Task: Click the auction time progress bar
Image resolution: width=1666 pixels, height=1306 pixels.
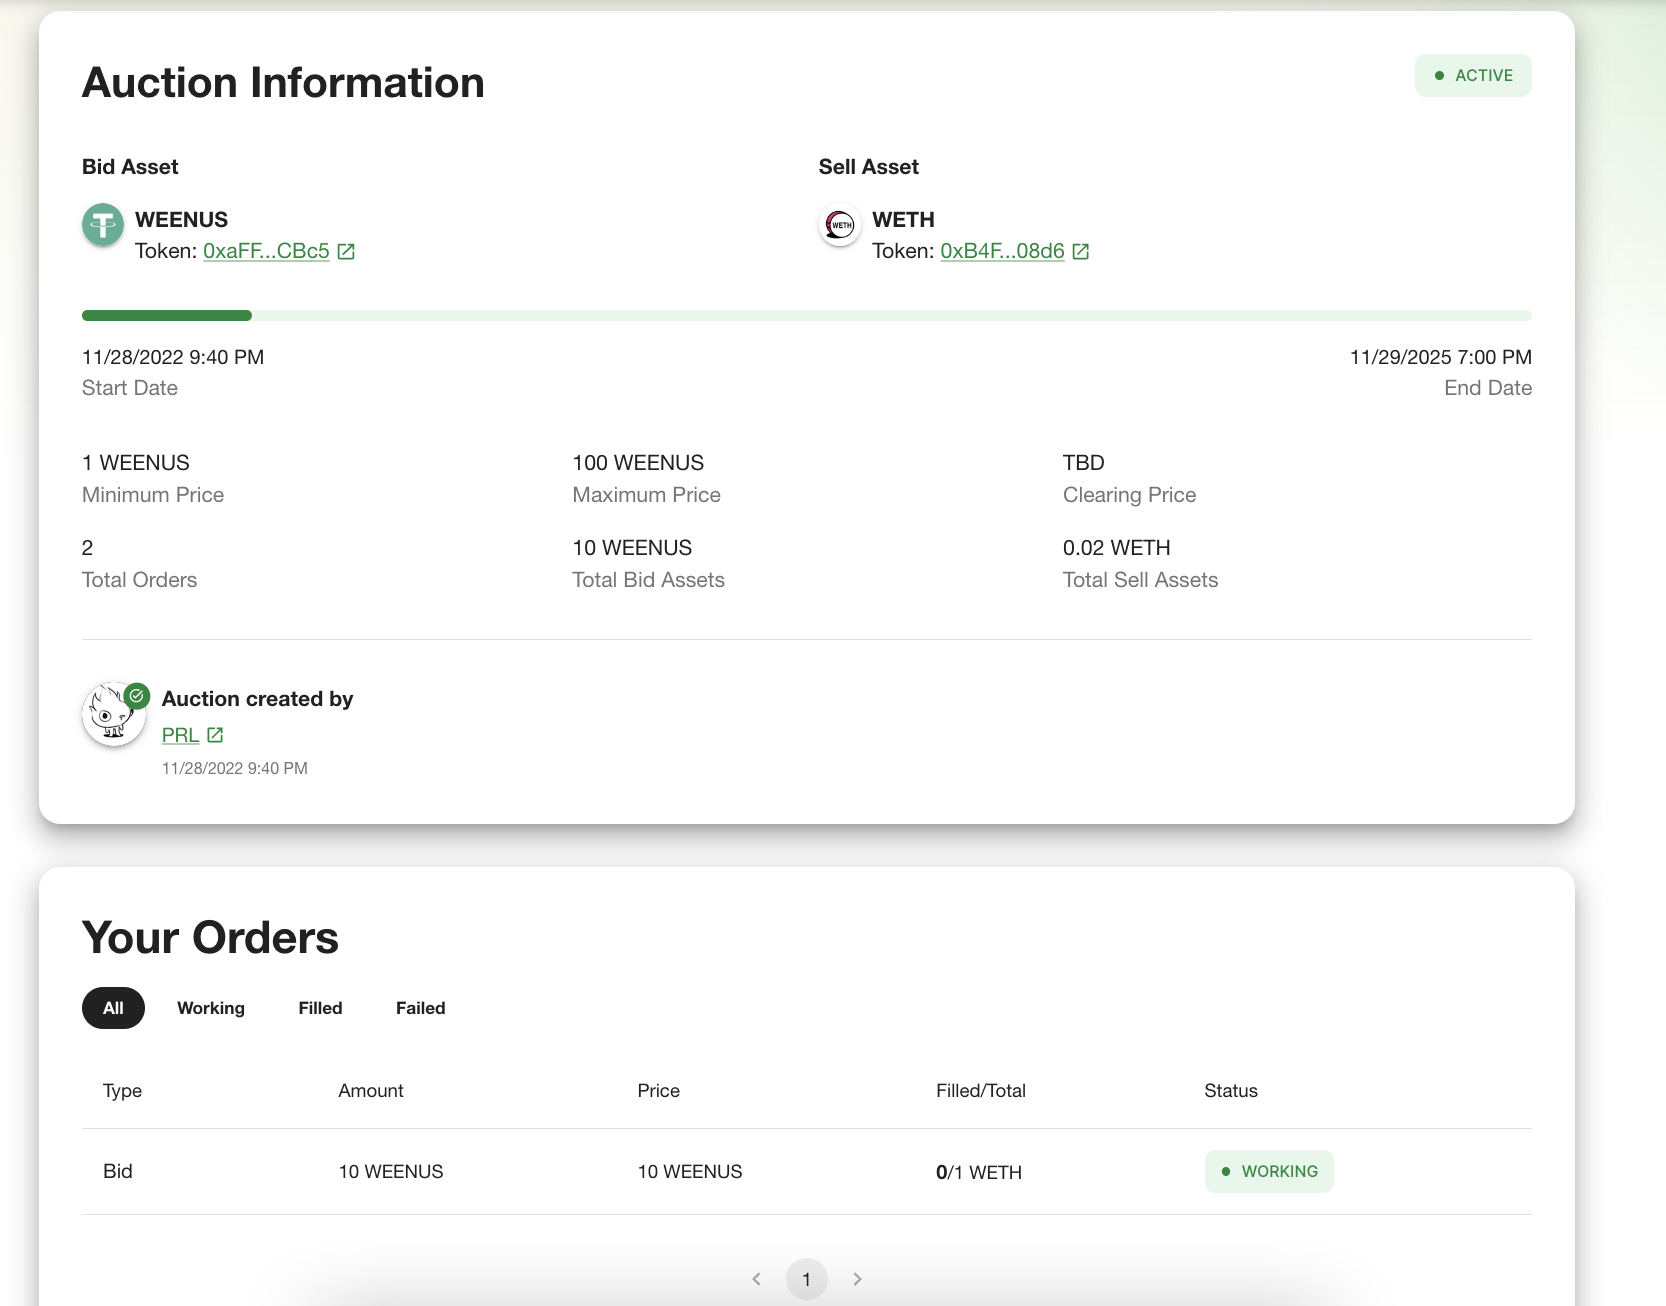Action: pos(806,316)
